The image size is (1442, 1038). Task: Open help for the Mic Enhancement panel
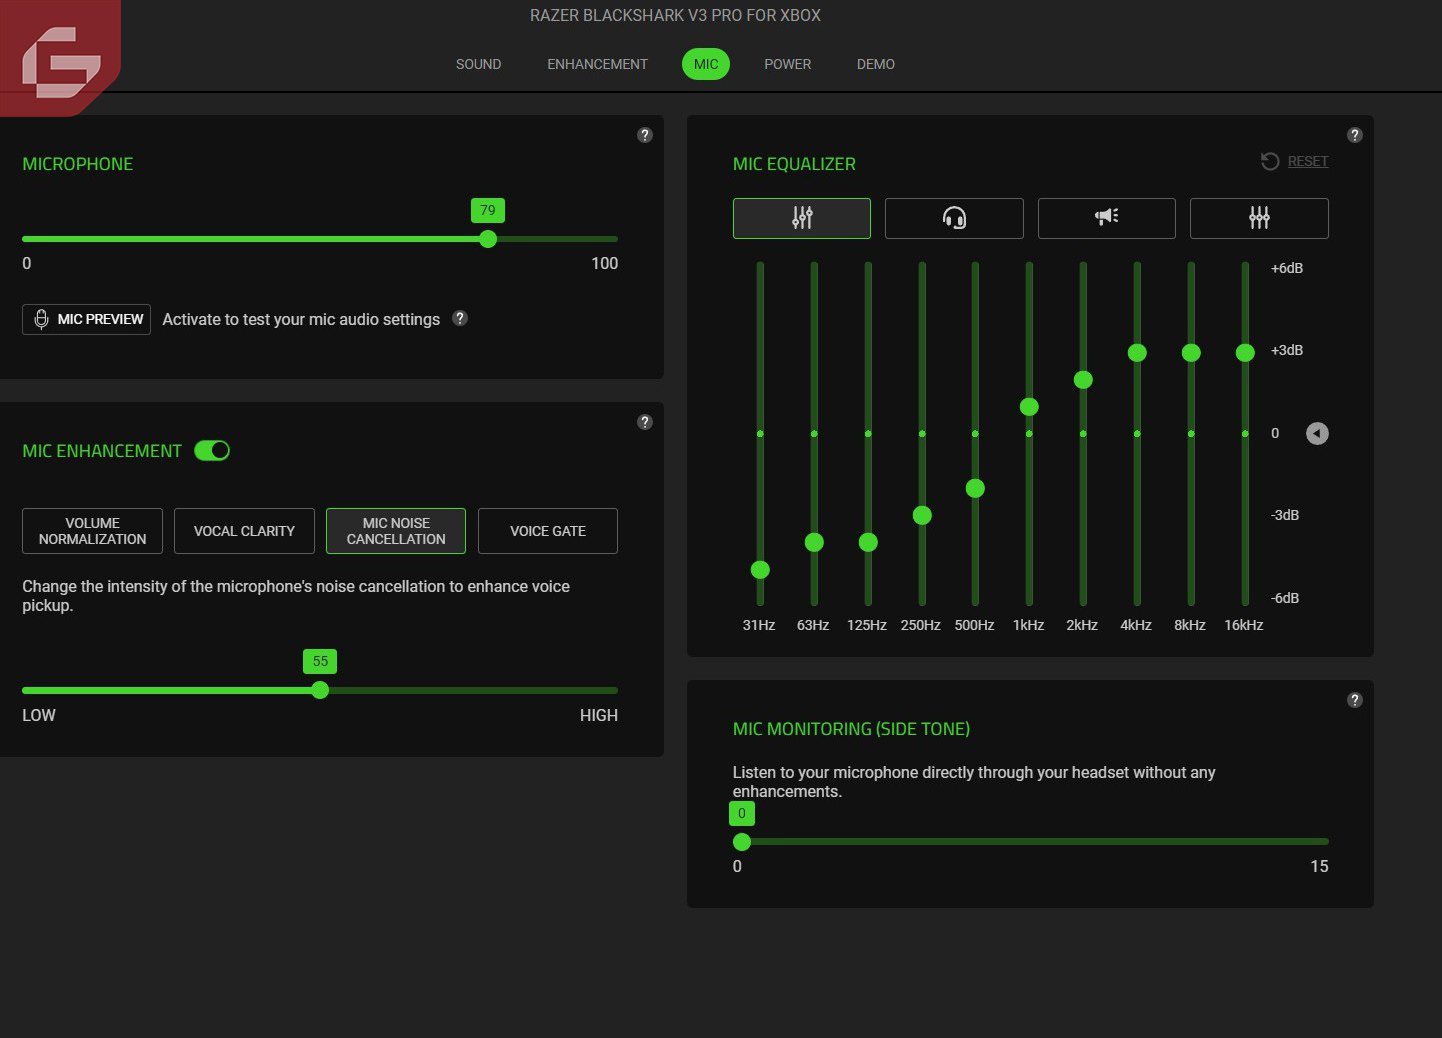tap(645, 422)
